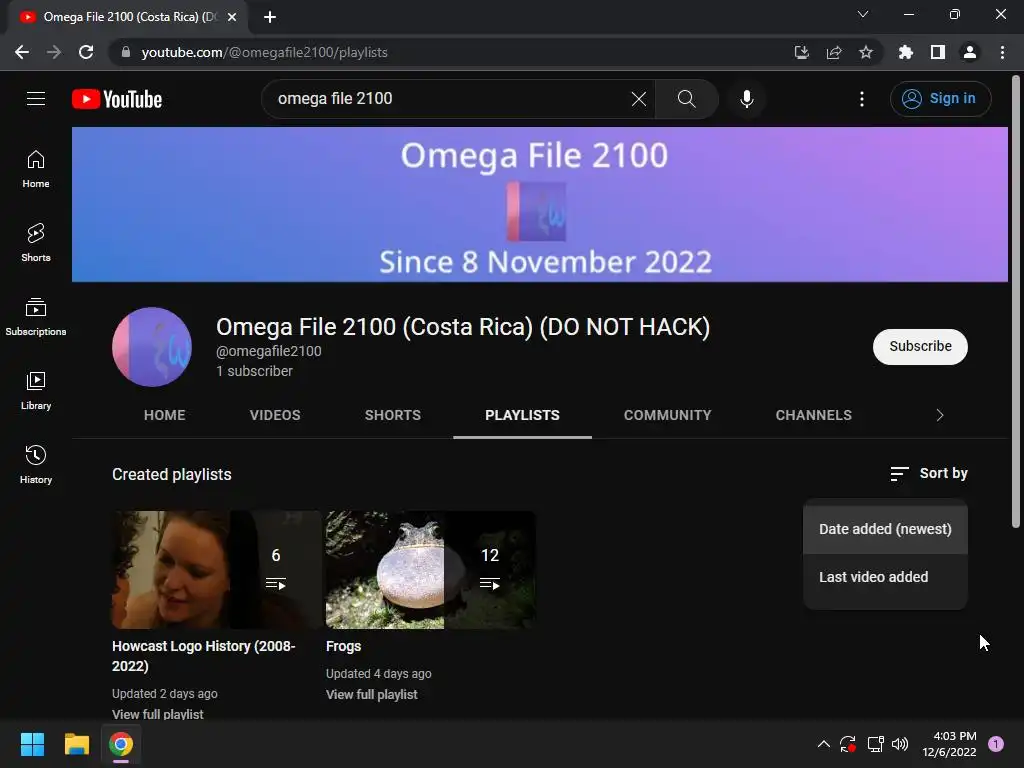The image size is (1024, 768).
Task: Subscribe to Omega File 2100 channel
Action: coord(920,346)
